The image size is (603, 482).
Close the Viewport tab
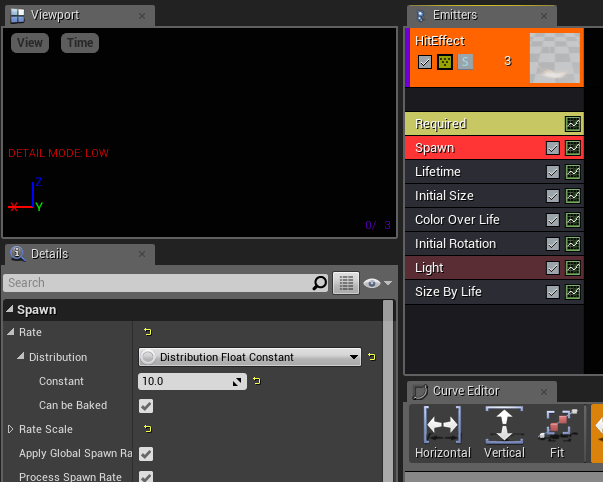click(x=142, y=16)
